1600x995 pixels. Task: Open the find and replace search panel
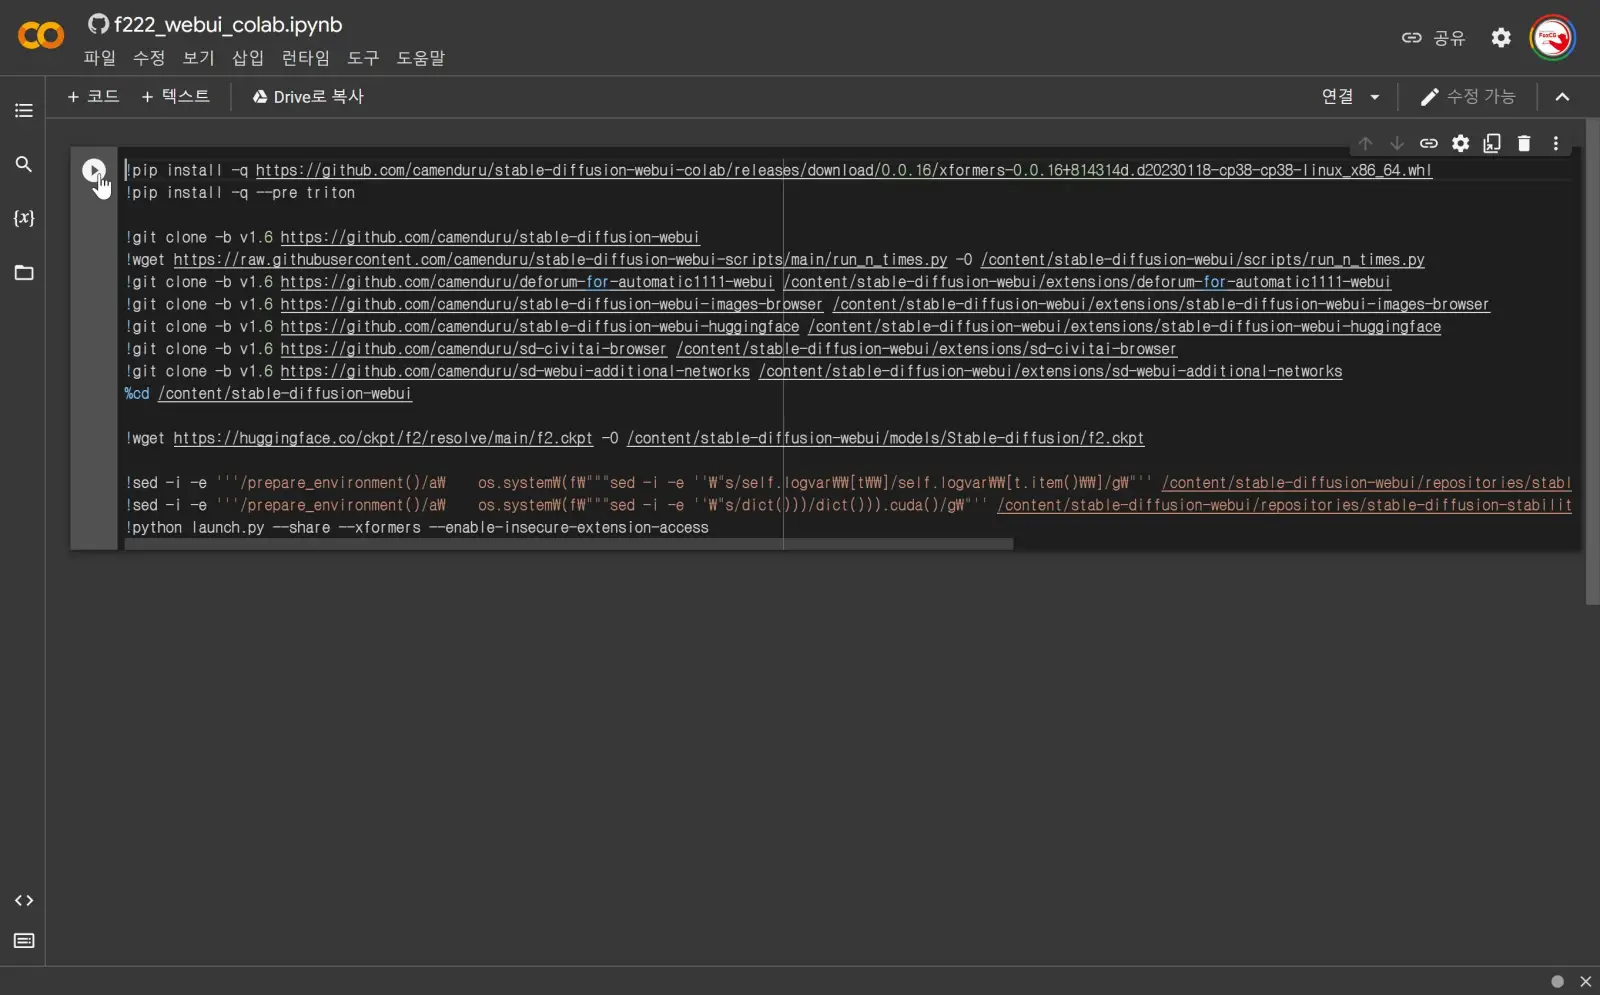point(24,164)
